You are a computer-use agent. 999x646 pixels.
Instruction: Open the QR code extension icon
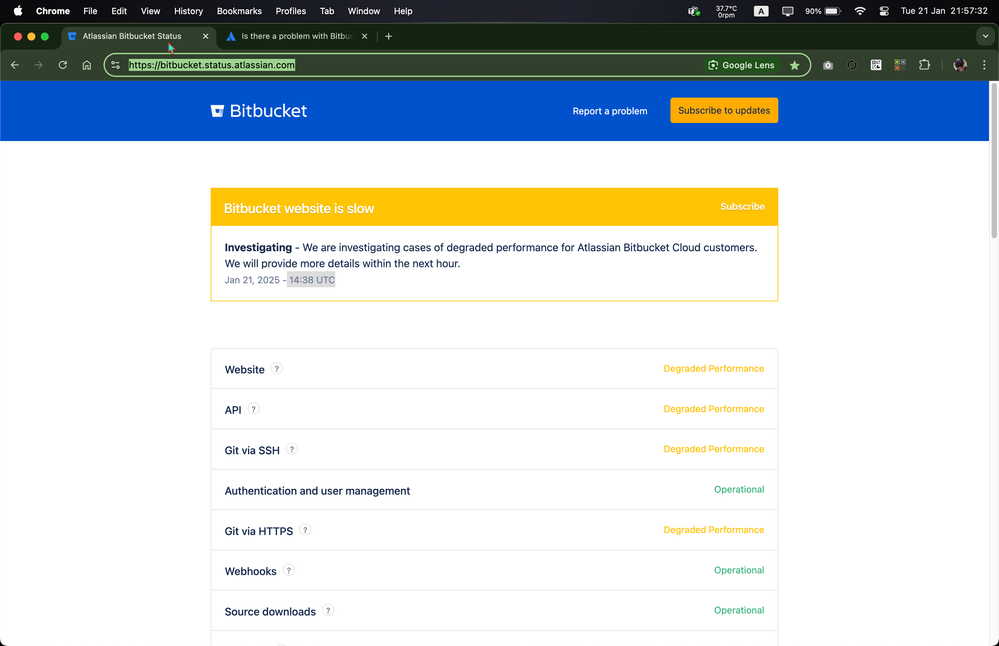click(x=876, y=65)
